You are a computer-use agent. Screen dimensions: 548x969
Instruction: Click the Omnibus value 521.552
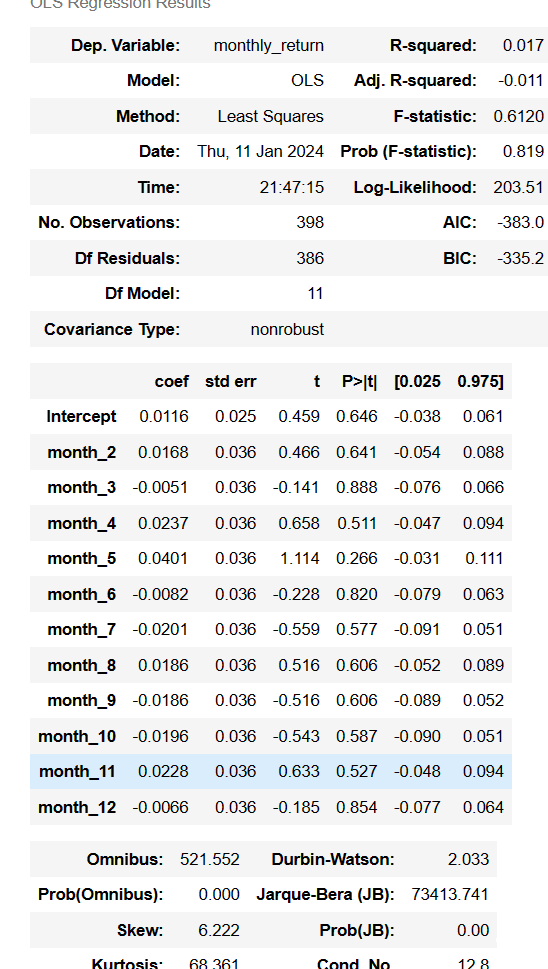click(x=210, y=859)
